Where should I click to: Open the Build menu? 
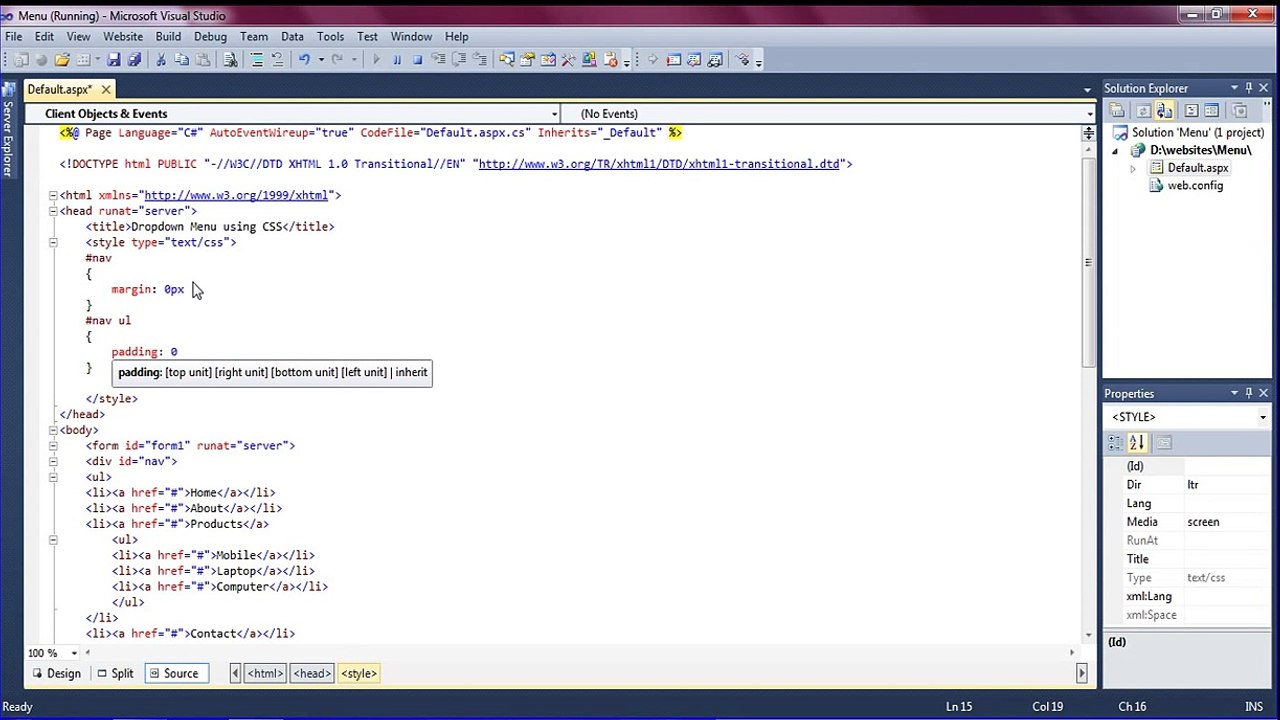[168, 37]
